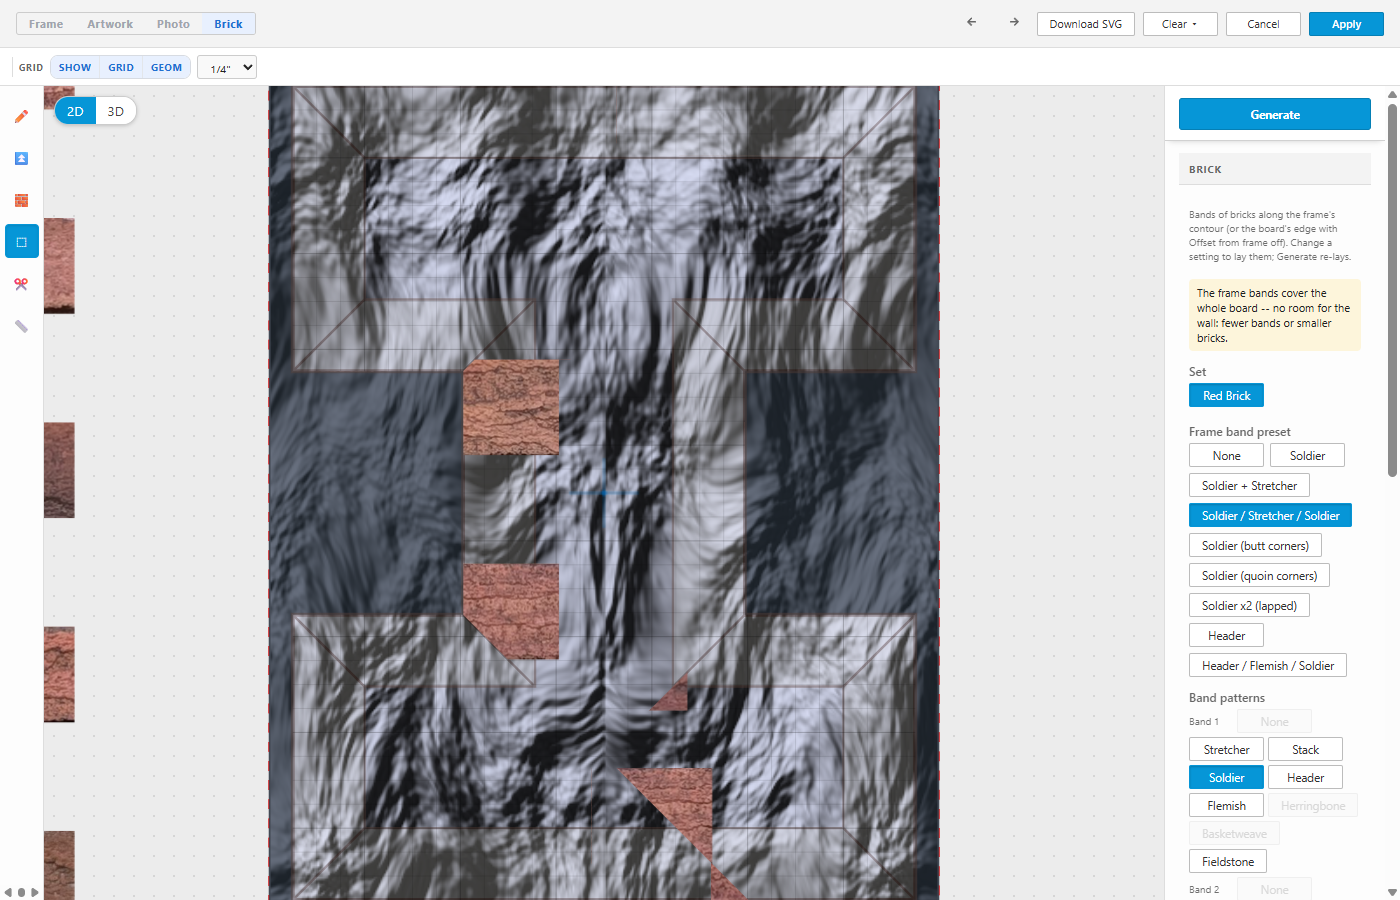The image size is (1400, 900).
Task: Click the Generate button
Action: (1275, 114)
